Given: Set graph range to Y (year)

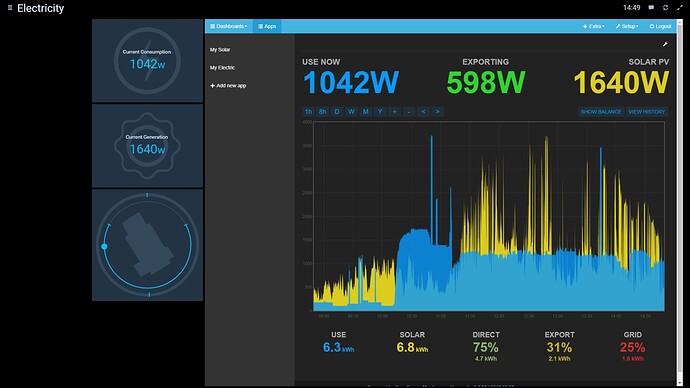Looking at the screenshot, I should [380, 112].
